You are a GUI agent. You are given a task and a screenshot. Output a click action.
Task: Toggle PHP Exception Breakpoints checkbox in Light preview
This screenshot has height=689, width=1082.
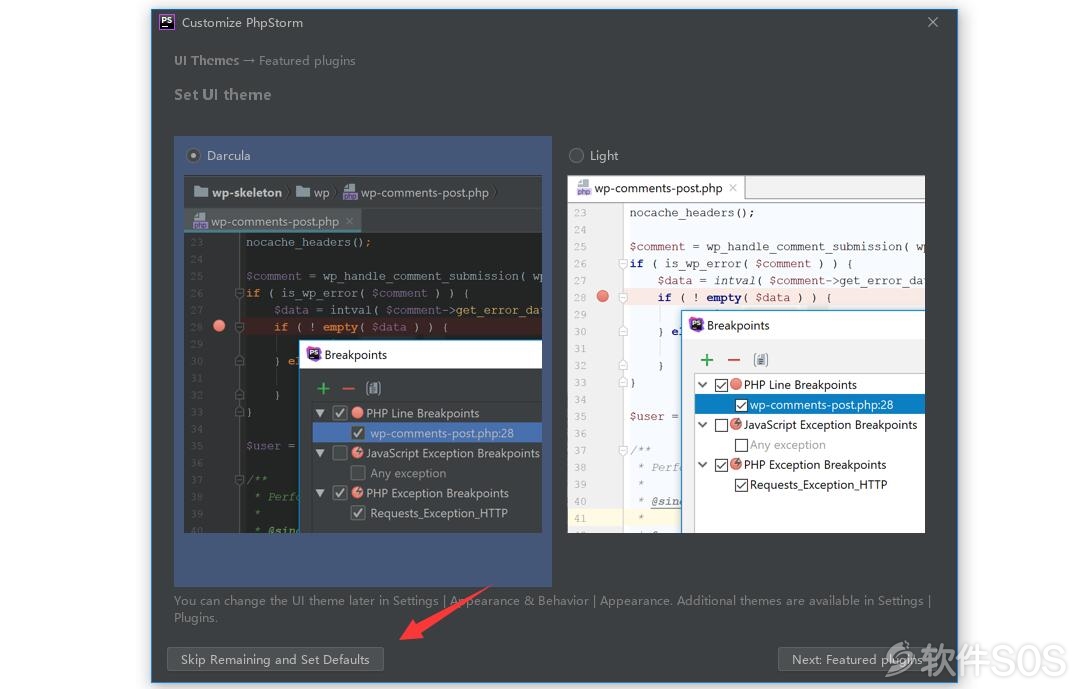point(721,465)
